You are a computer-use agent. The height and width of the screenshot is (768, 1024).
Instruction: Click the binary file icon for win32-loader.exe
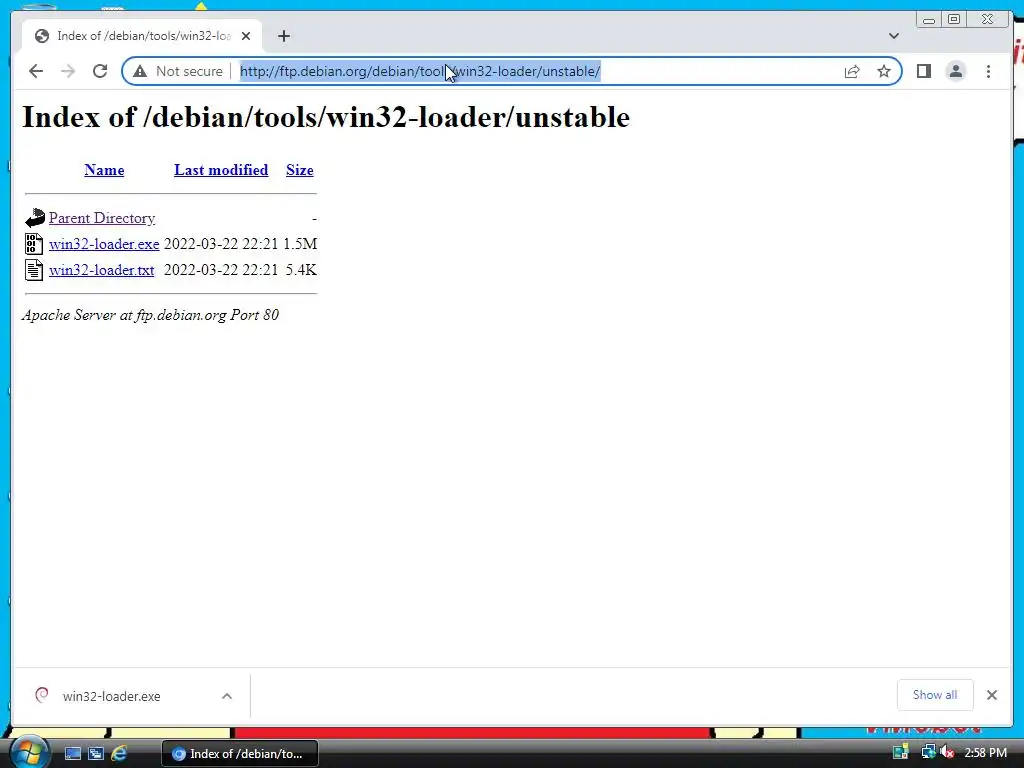35,244
